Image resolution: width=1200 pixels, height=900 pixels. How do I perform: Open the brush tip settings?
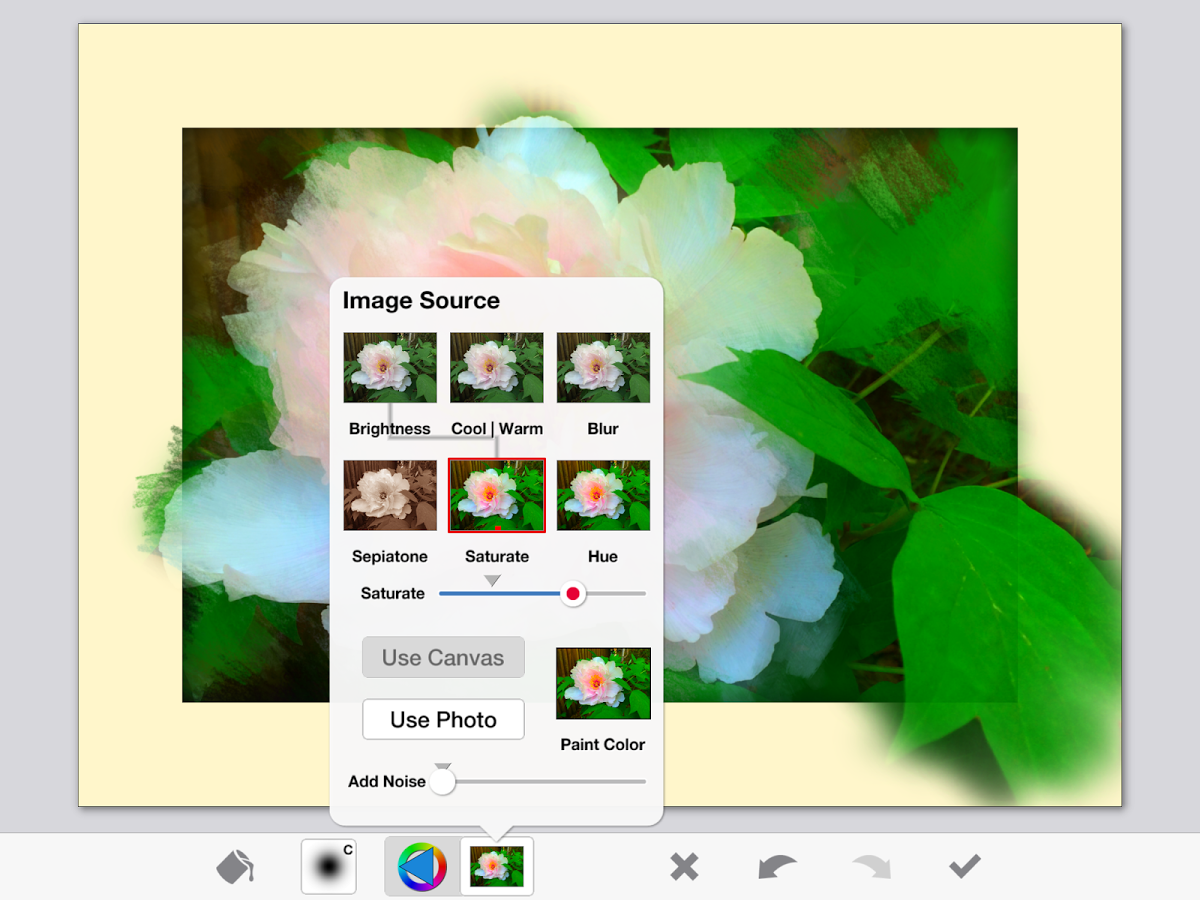point(329,865)
